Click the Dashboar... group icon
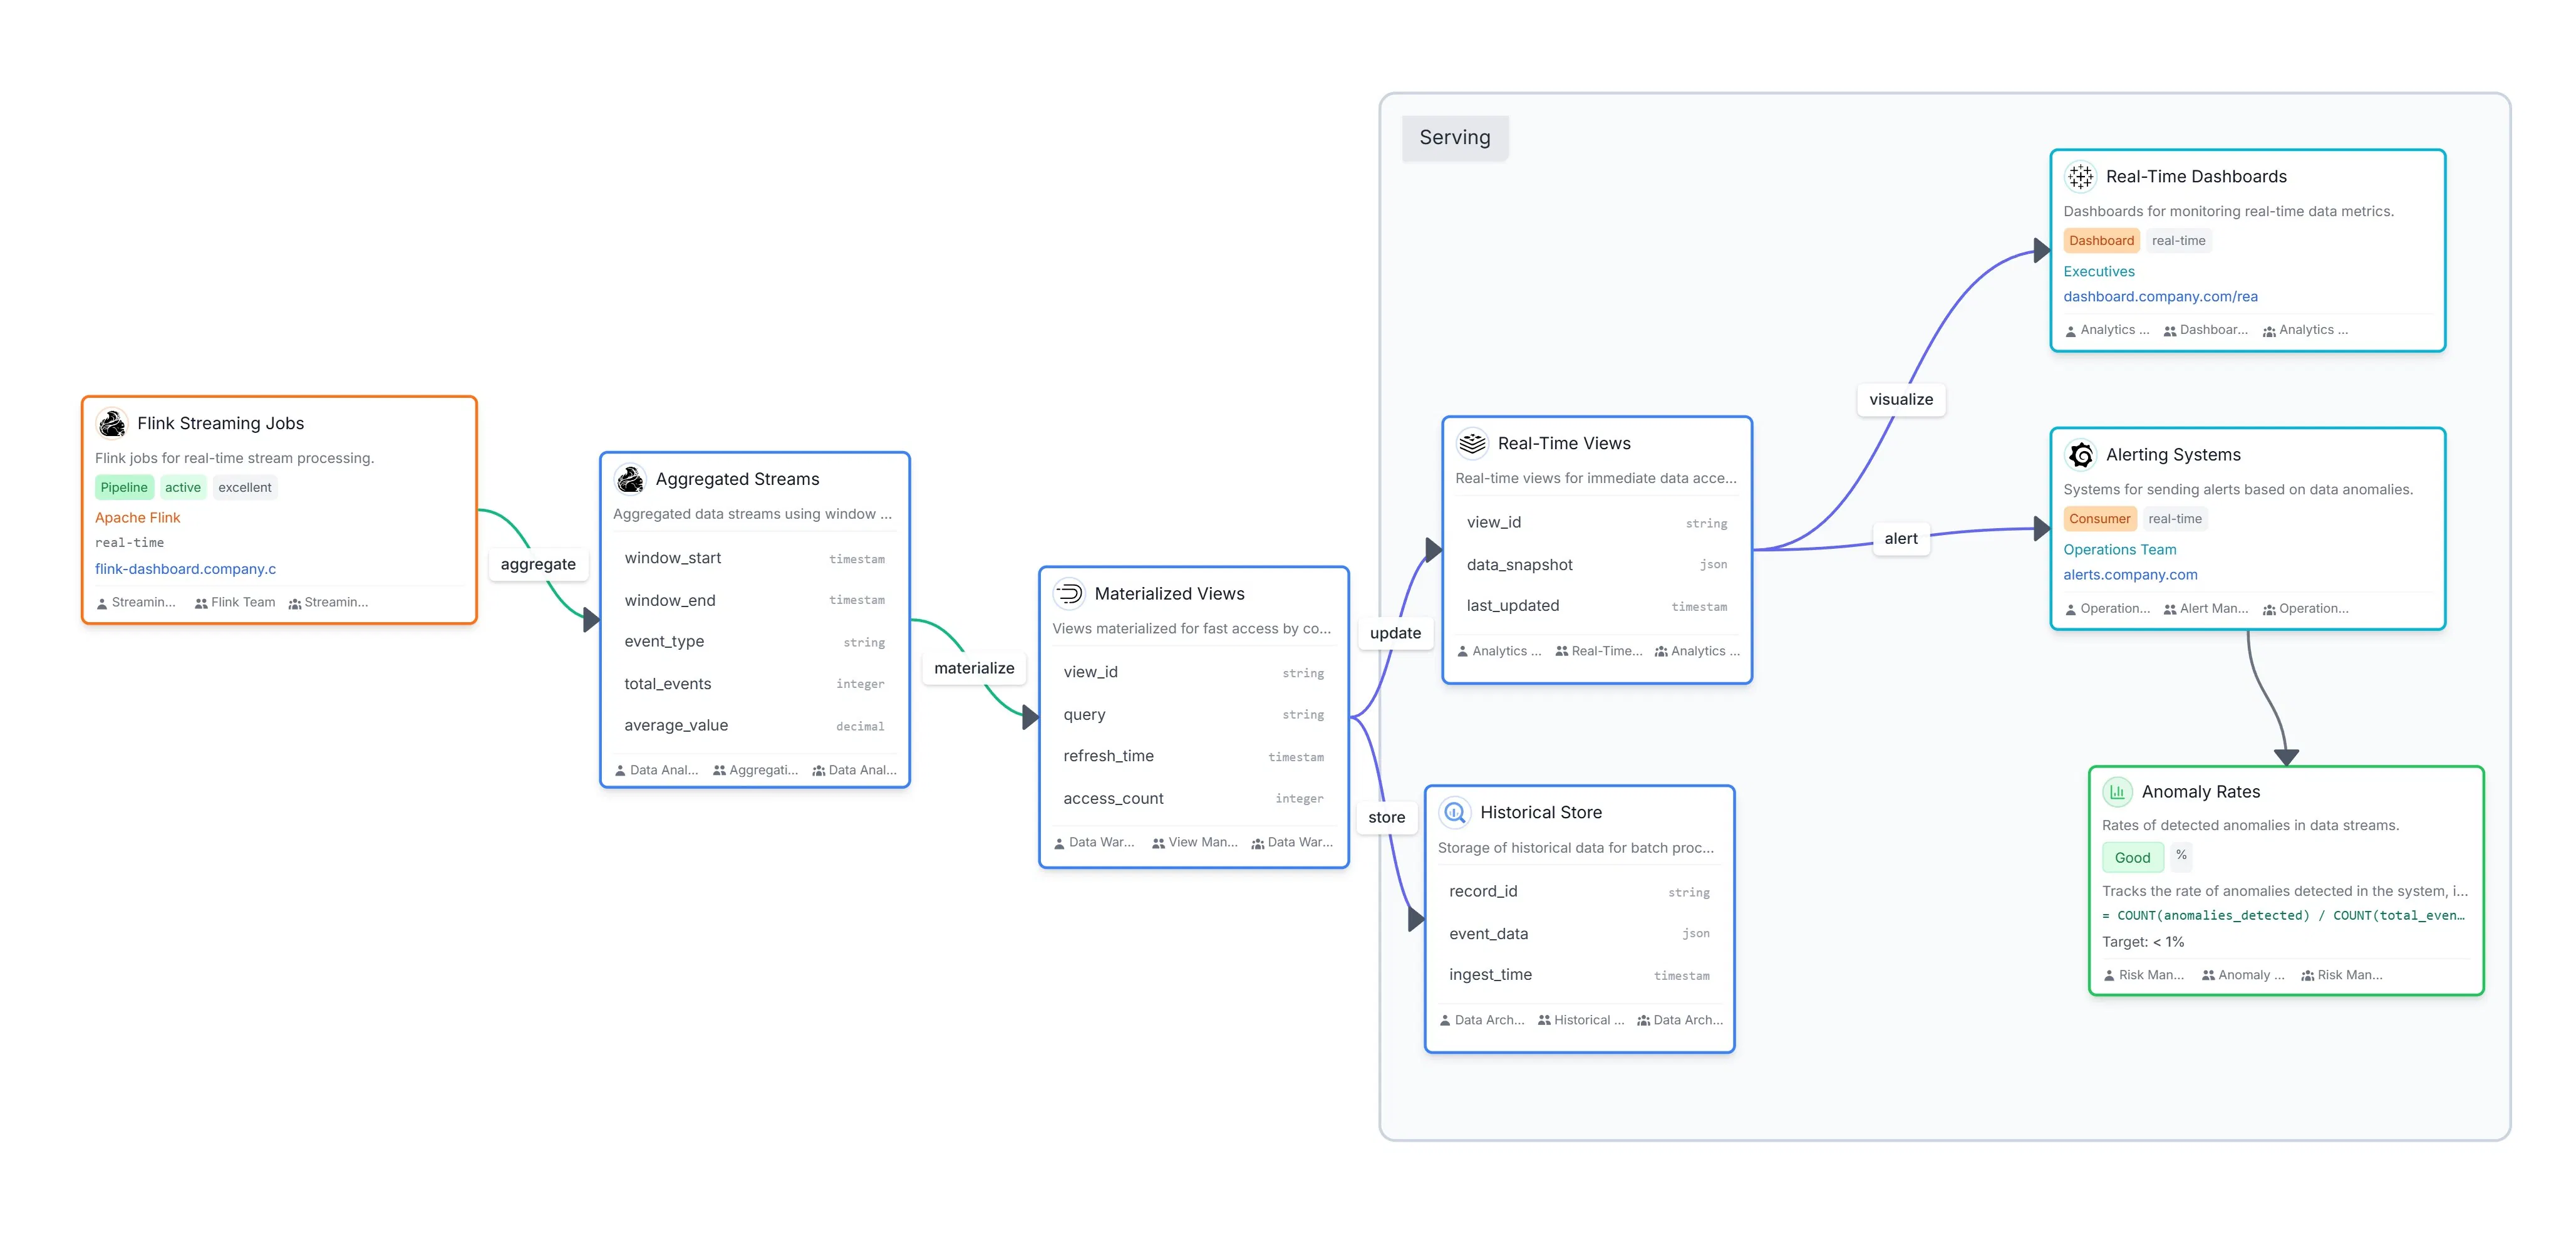This screenshot has width=2576, height=1243. pos(2170,330)
